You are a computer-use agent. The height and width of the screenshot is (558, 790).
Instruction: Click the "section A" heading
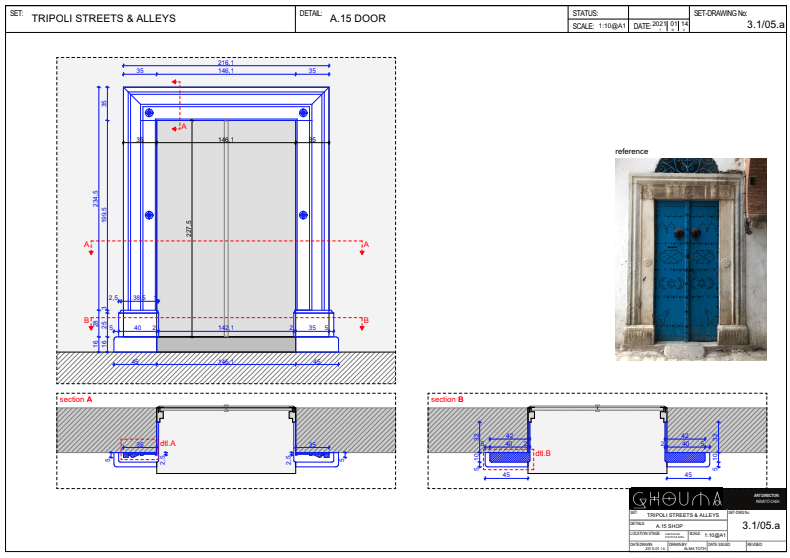point(76,399)
